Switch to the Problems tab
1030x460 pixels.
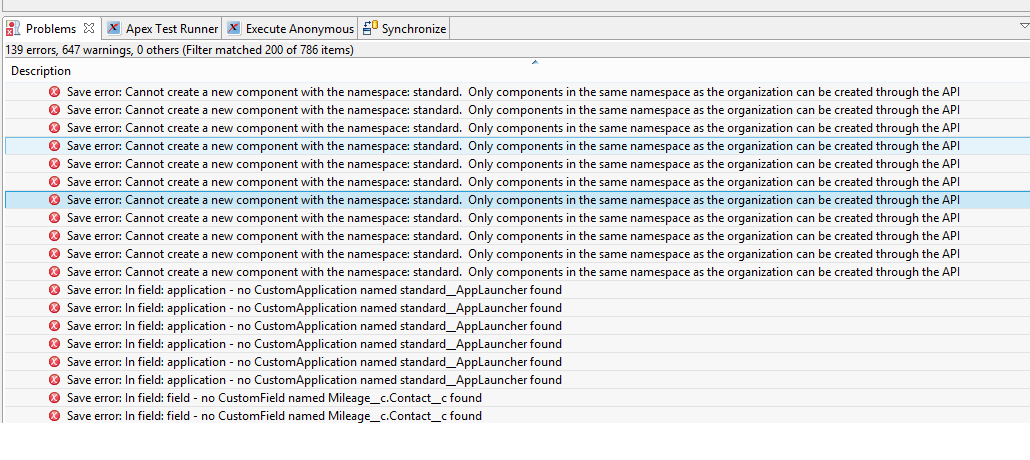click(50, 29)
